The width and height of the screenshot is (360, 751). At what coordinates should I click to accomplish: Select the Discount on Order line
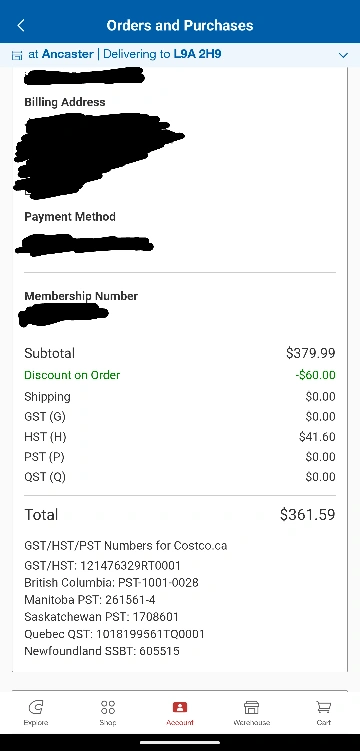pyautogui.click(x=180, y=375)
